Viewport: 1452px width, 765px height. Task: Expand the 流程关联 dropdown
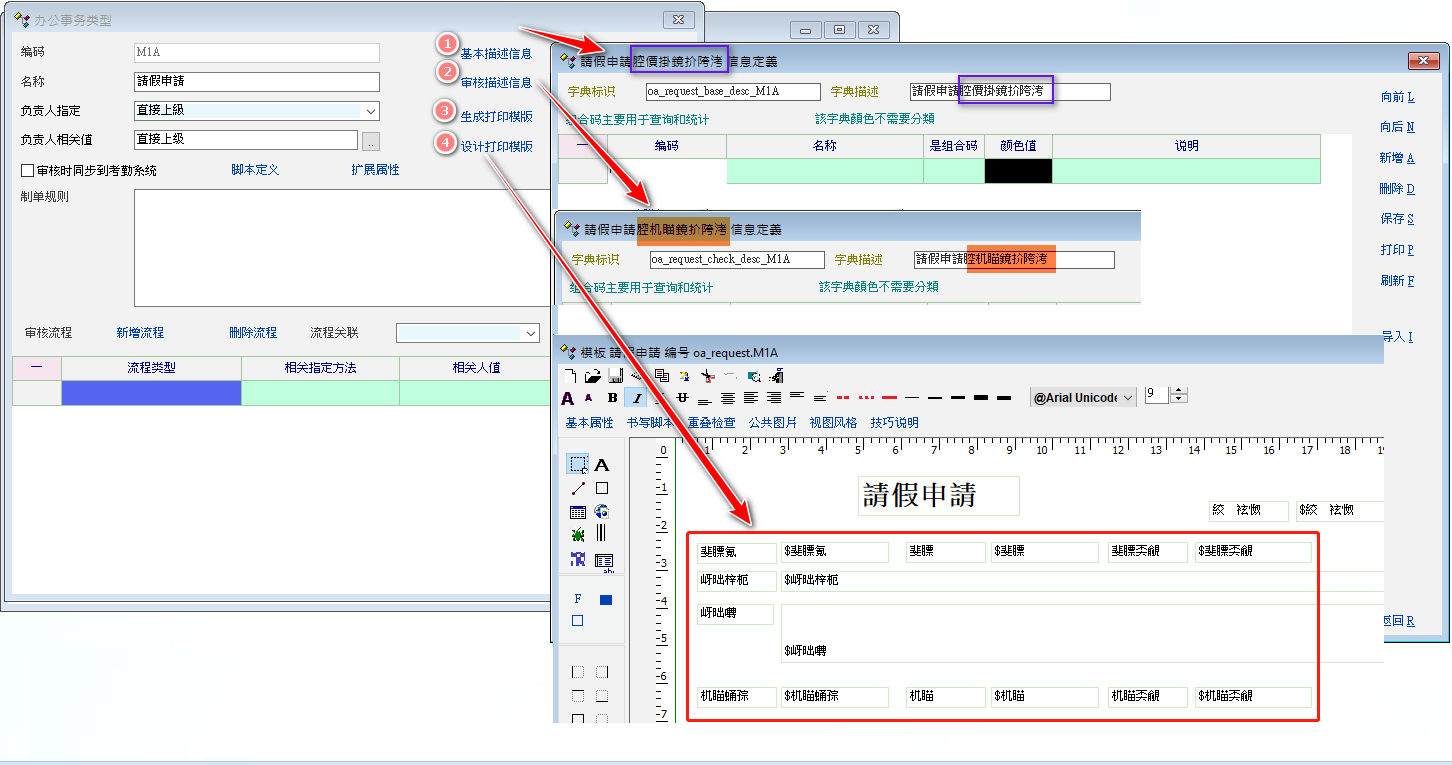point(530,333)
